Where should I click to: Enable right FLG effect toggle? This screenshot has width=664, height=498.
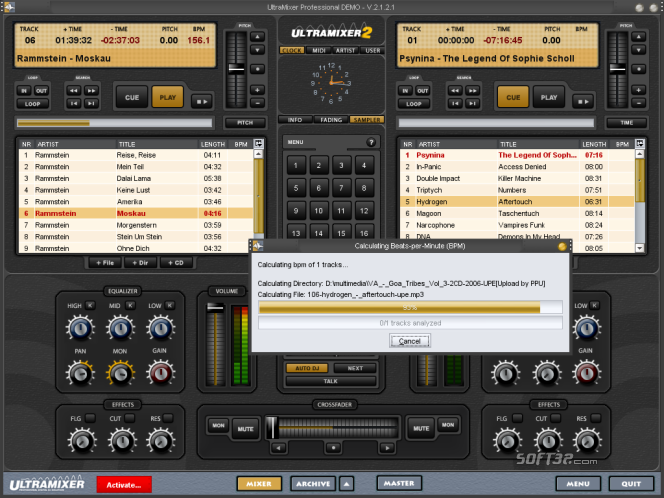click(x=517, y=418)
